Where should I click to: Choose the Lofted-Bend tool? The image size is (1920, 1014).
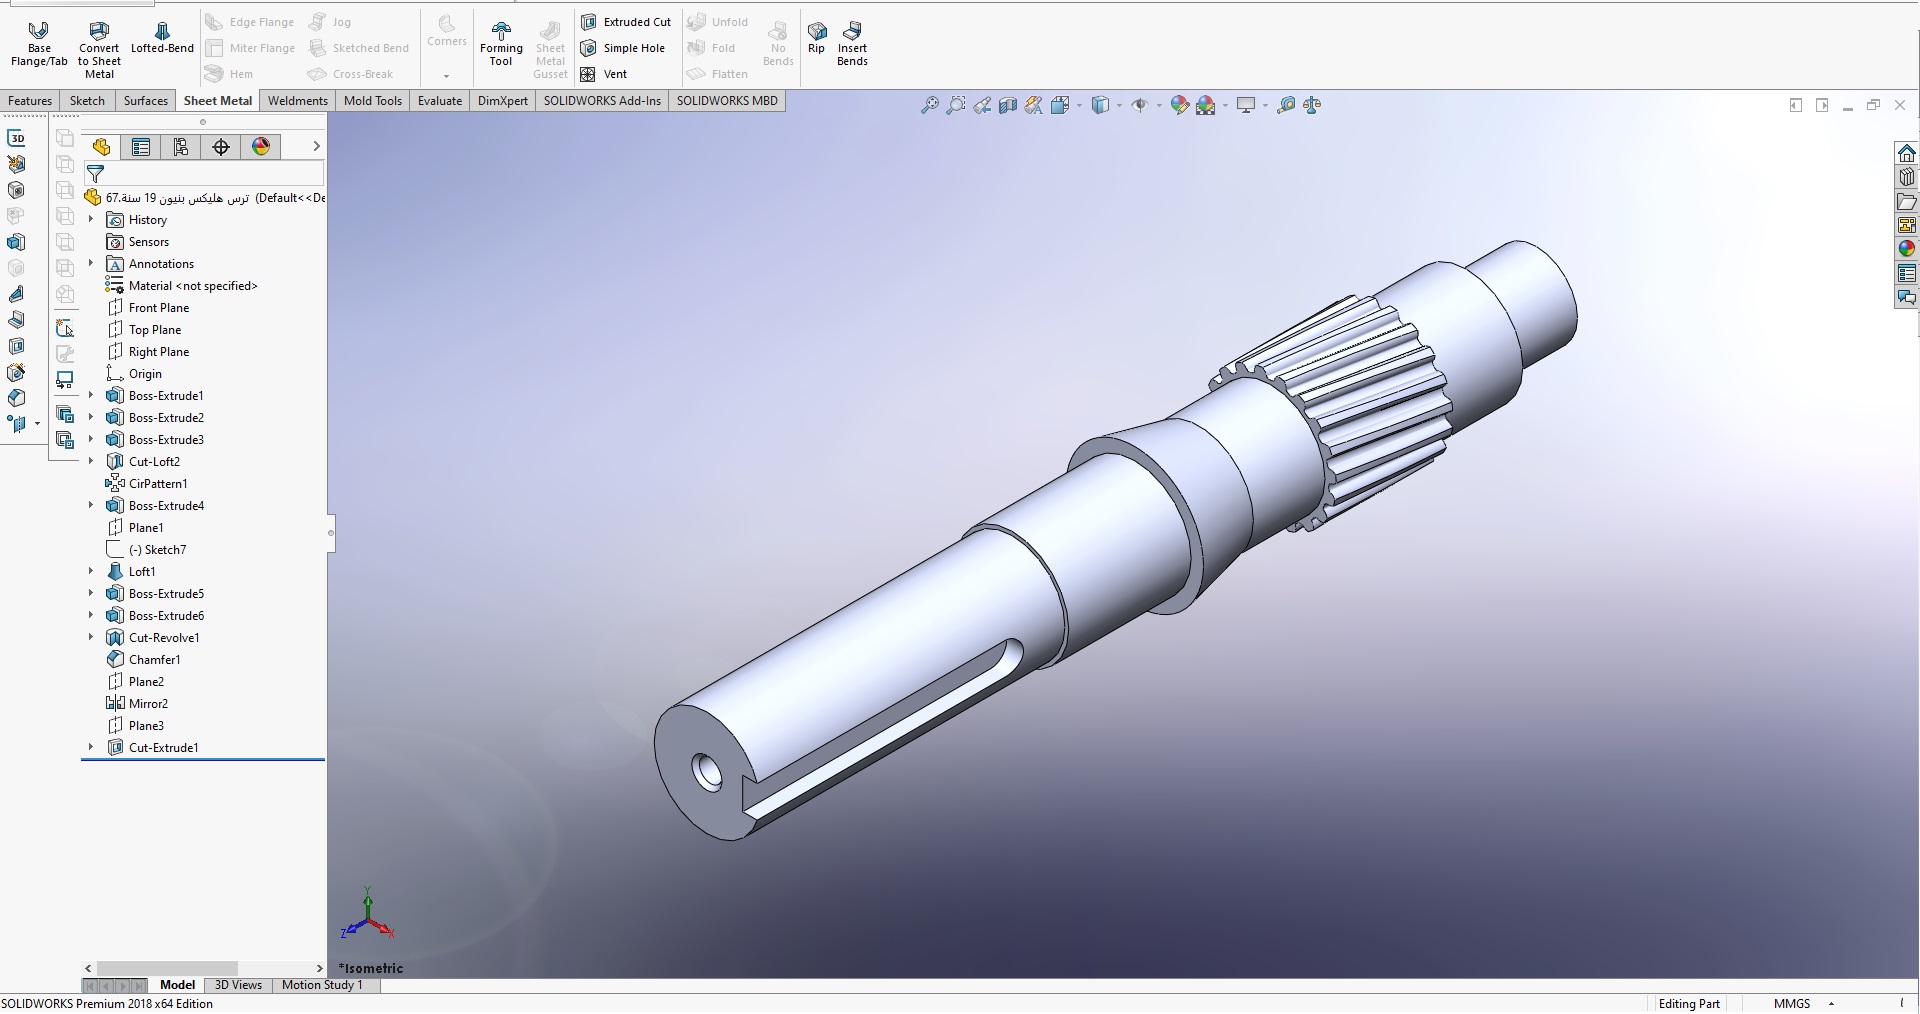click(x=162, y=38)
